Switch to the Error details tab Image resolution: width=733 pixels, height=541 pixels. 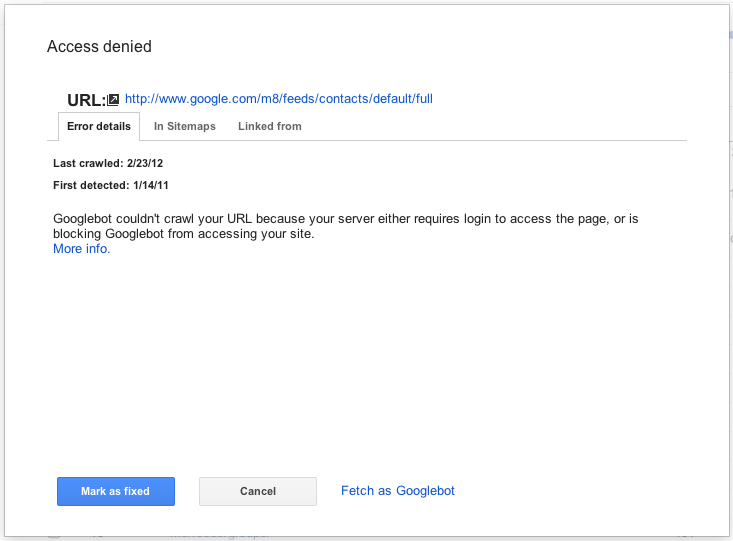pyautogui.click(x=99, y=127)
